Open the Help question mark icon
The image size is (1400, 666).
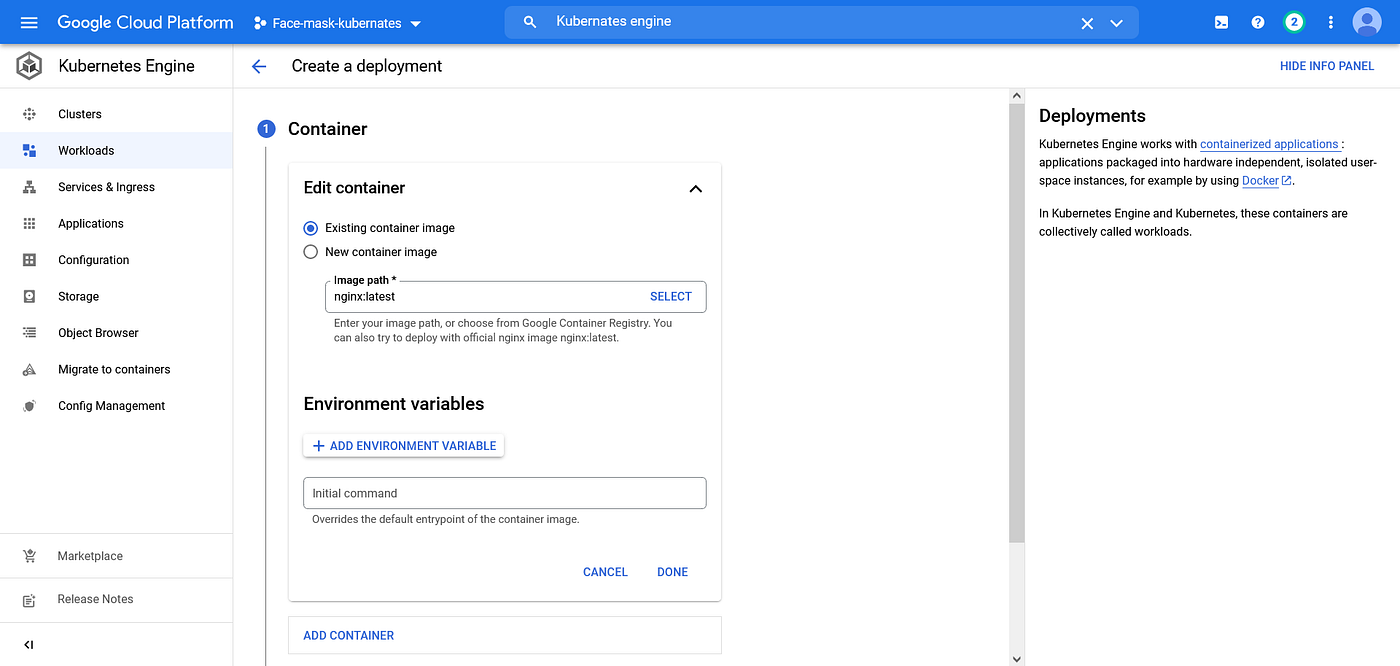tap(1258, 22)
